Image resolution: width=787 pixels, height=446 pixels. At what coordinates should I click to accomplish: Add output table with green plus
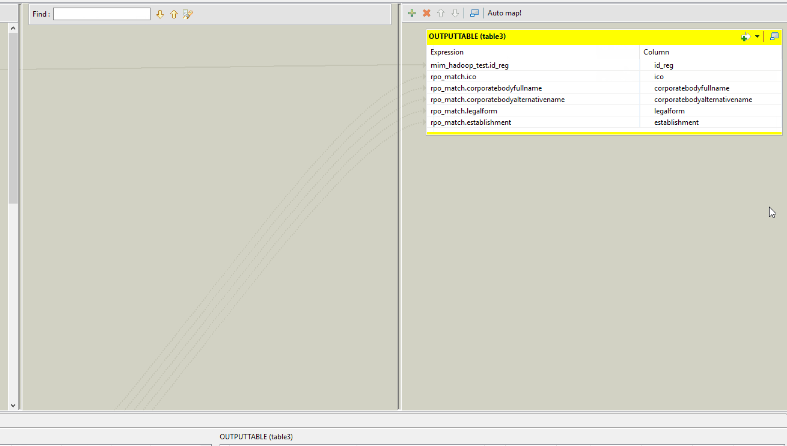pos(412,13)
